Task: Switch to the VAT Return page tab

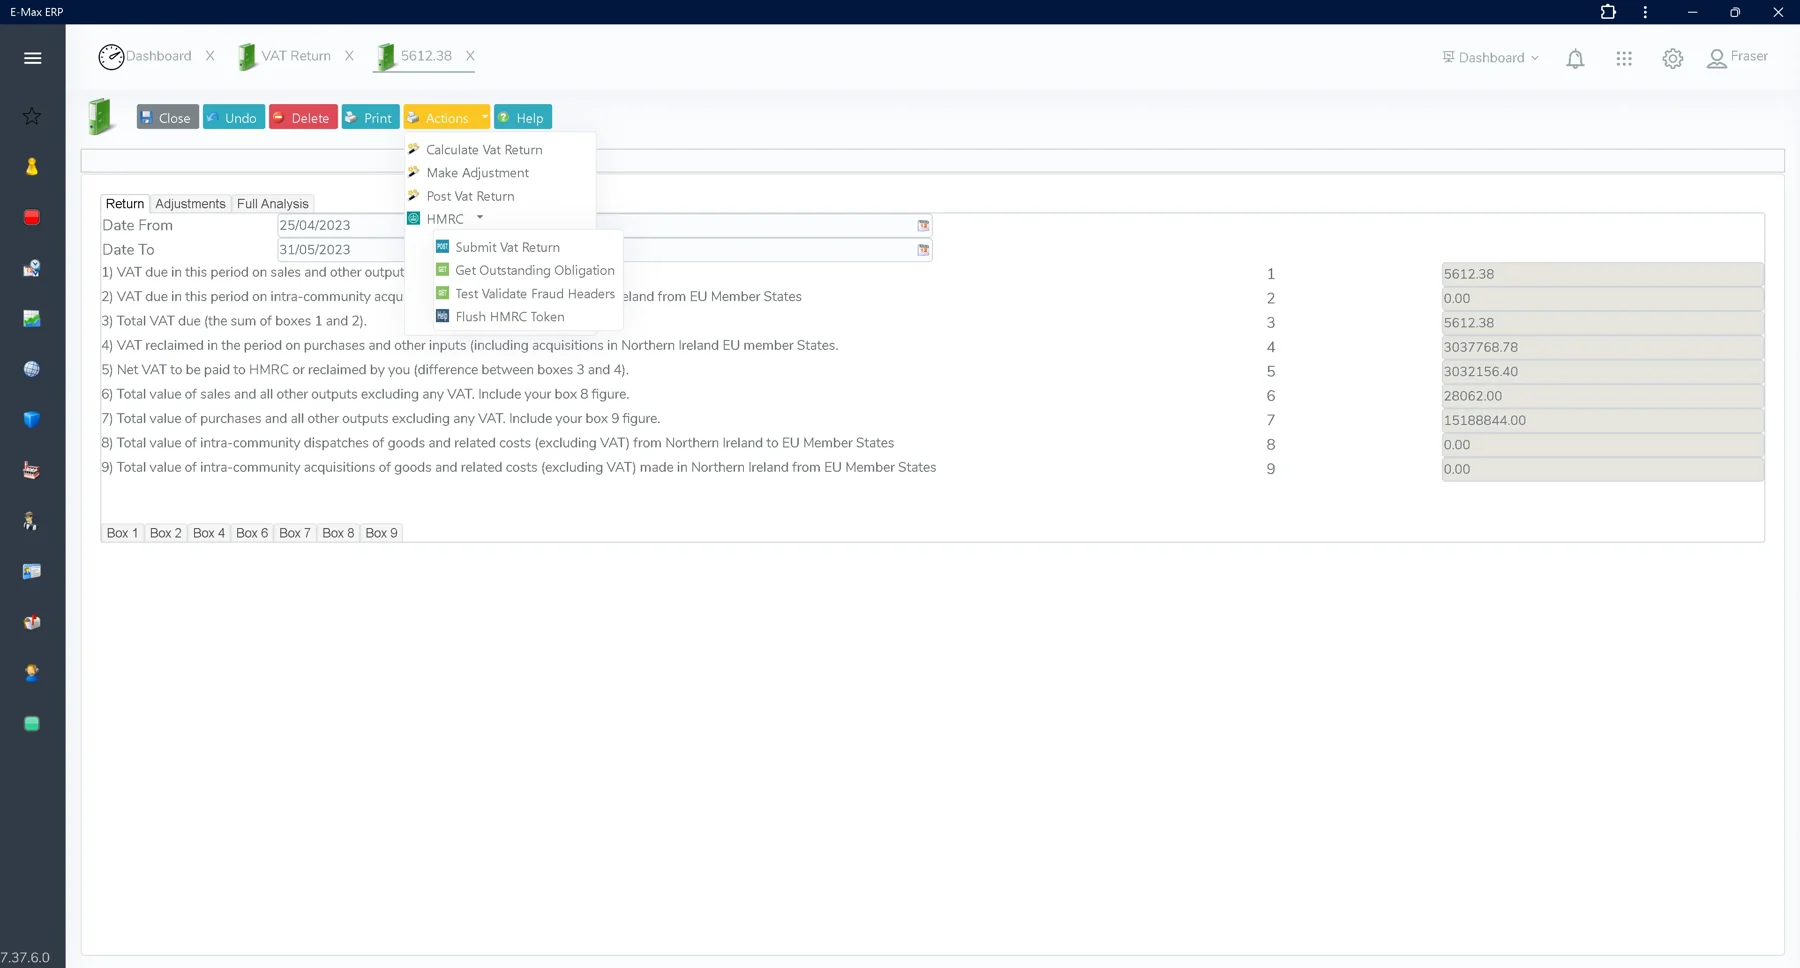Action: (285, 56)
